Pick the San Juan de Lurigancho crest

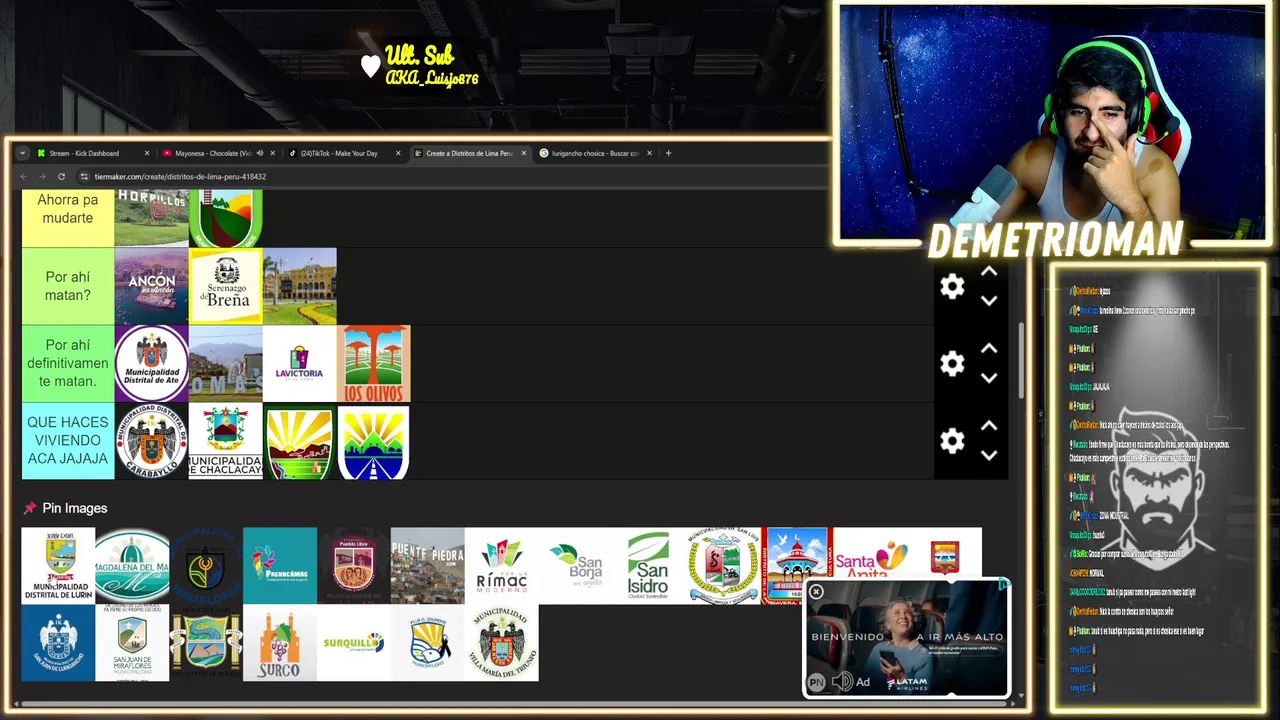(58, 642)
